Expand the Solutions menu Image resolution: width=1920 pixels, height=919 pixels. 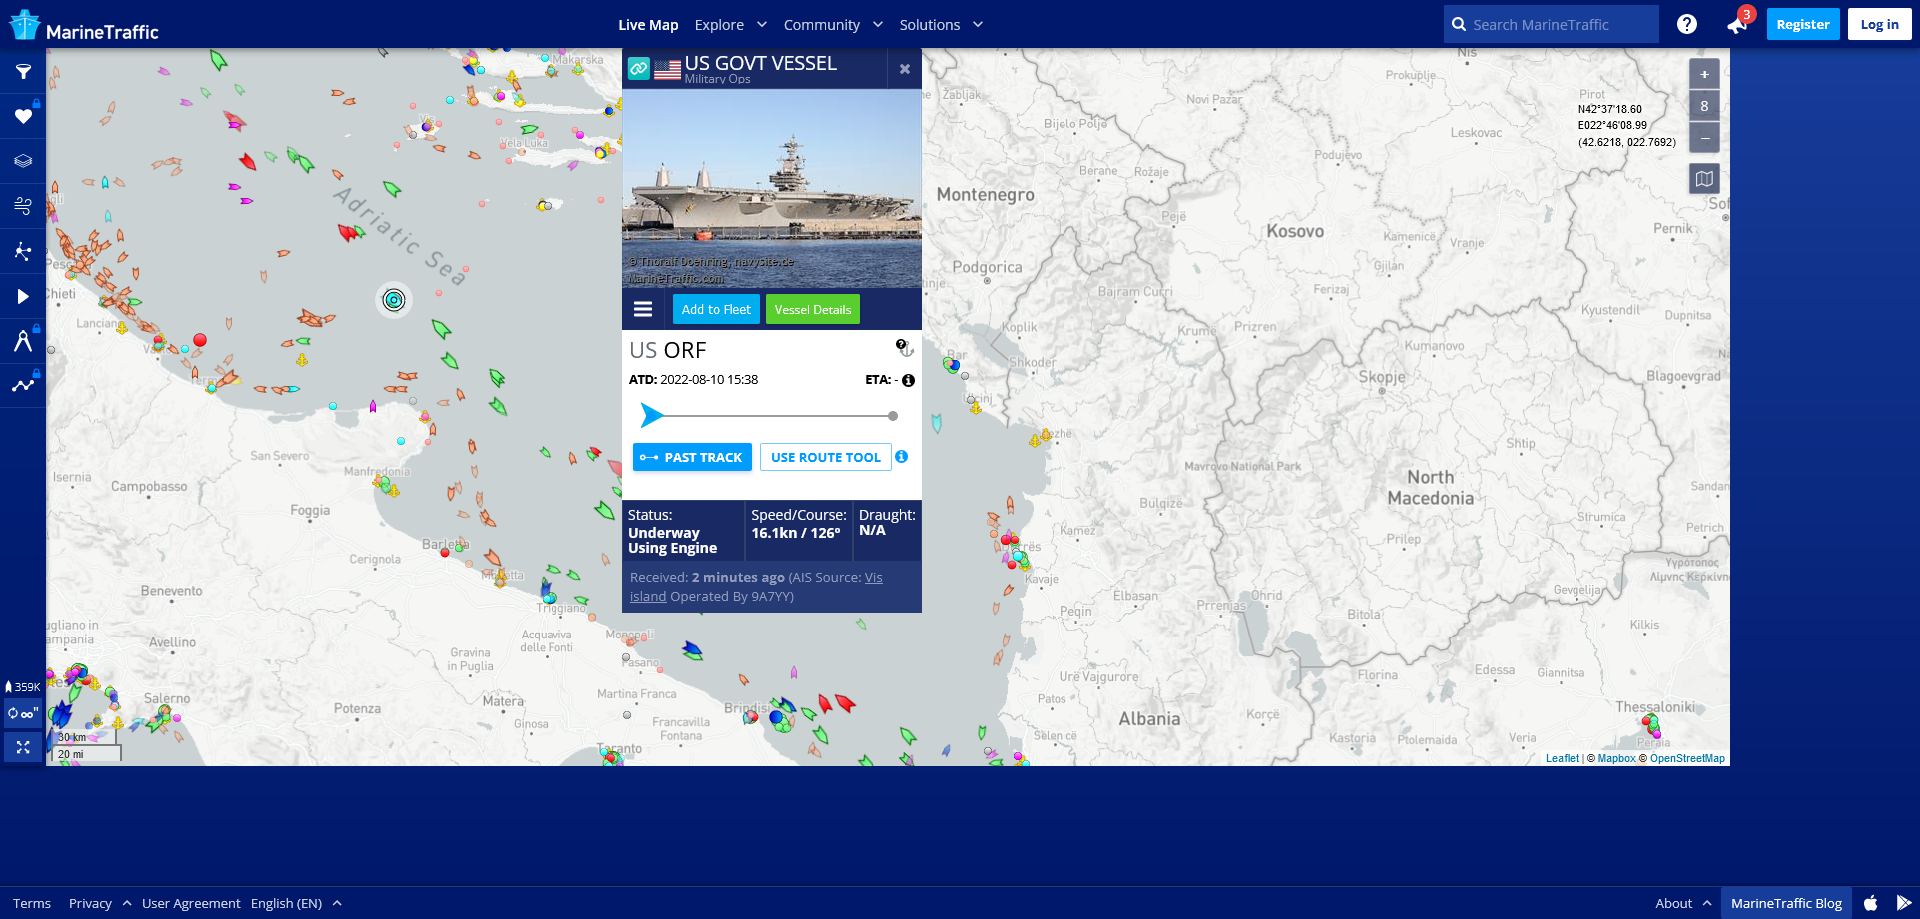[941, 25]
